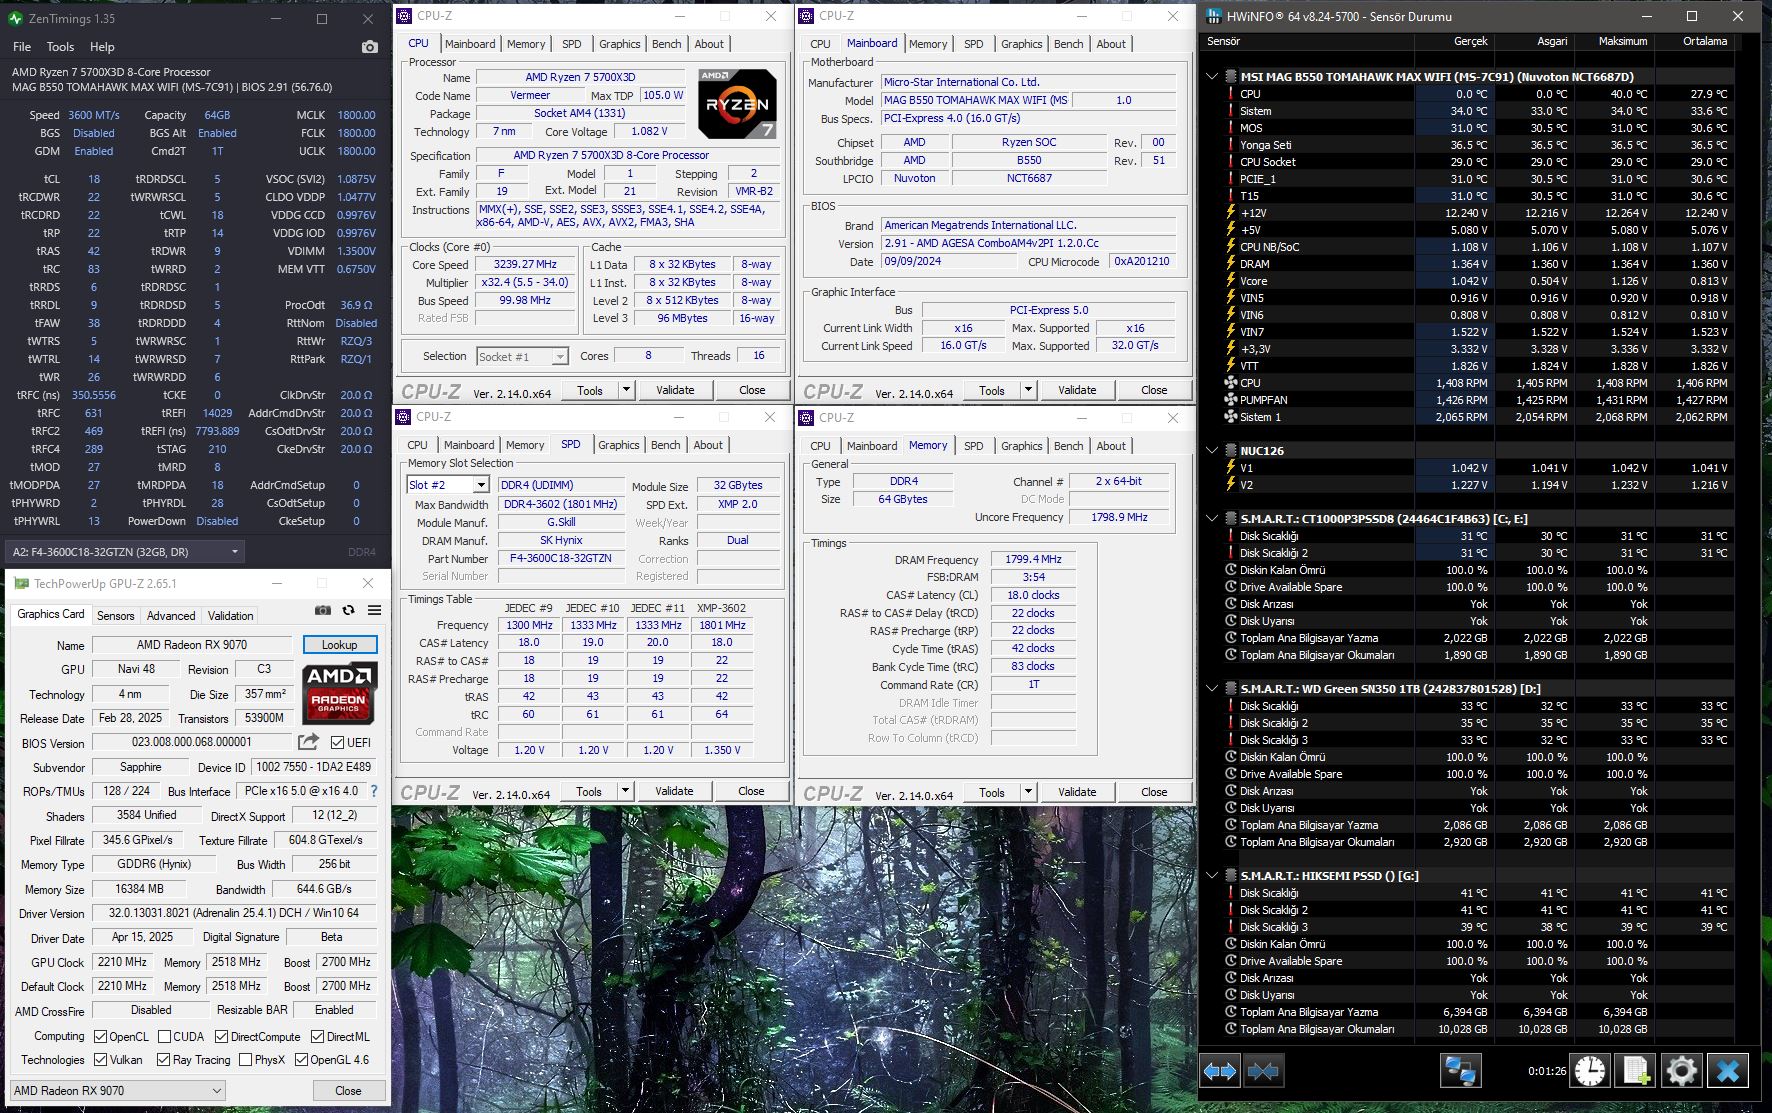Click thermometer icon for MOS row
The height and width of the screenshot is (1113, 1772).
click(x=1231, y=128)
